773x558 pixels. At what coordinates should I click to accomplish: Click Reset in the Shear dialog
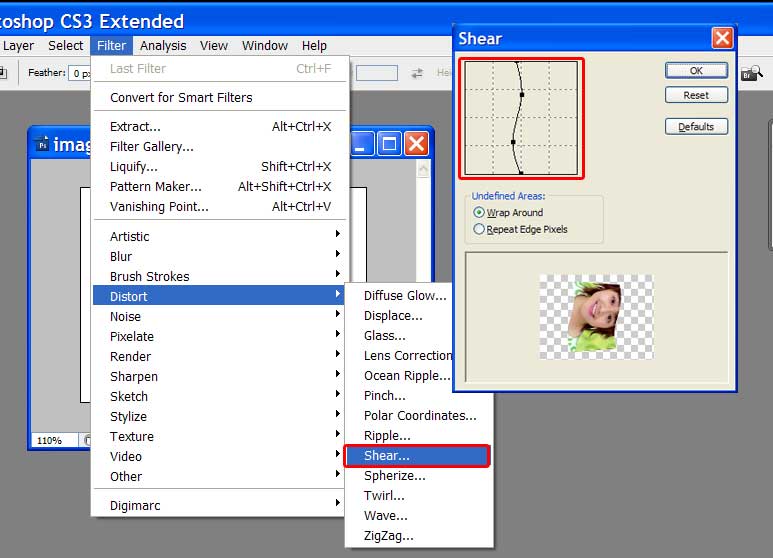[x=696, y=95]
